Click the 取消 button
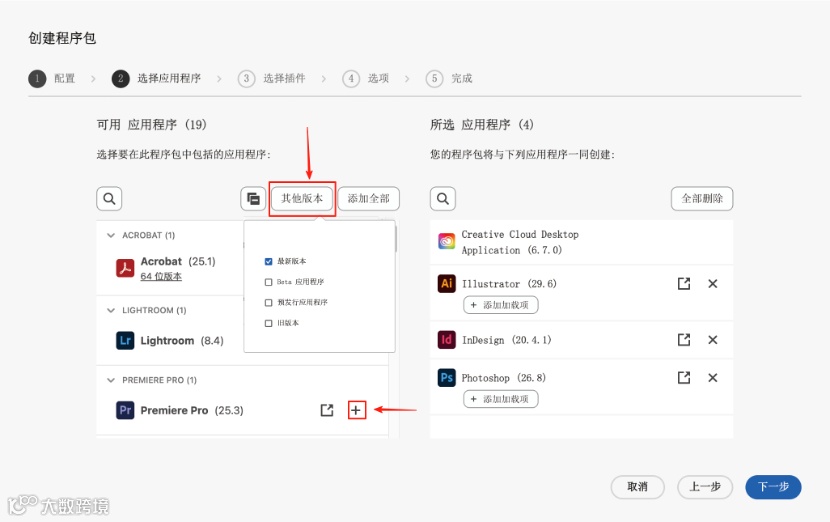 click(x=637, y=487)
